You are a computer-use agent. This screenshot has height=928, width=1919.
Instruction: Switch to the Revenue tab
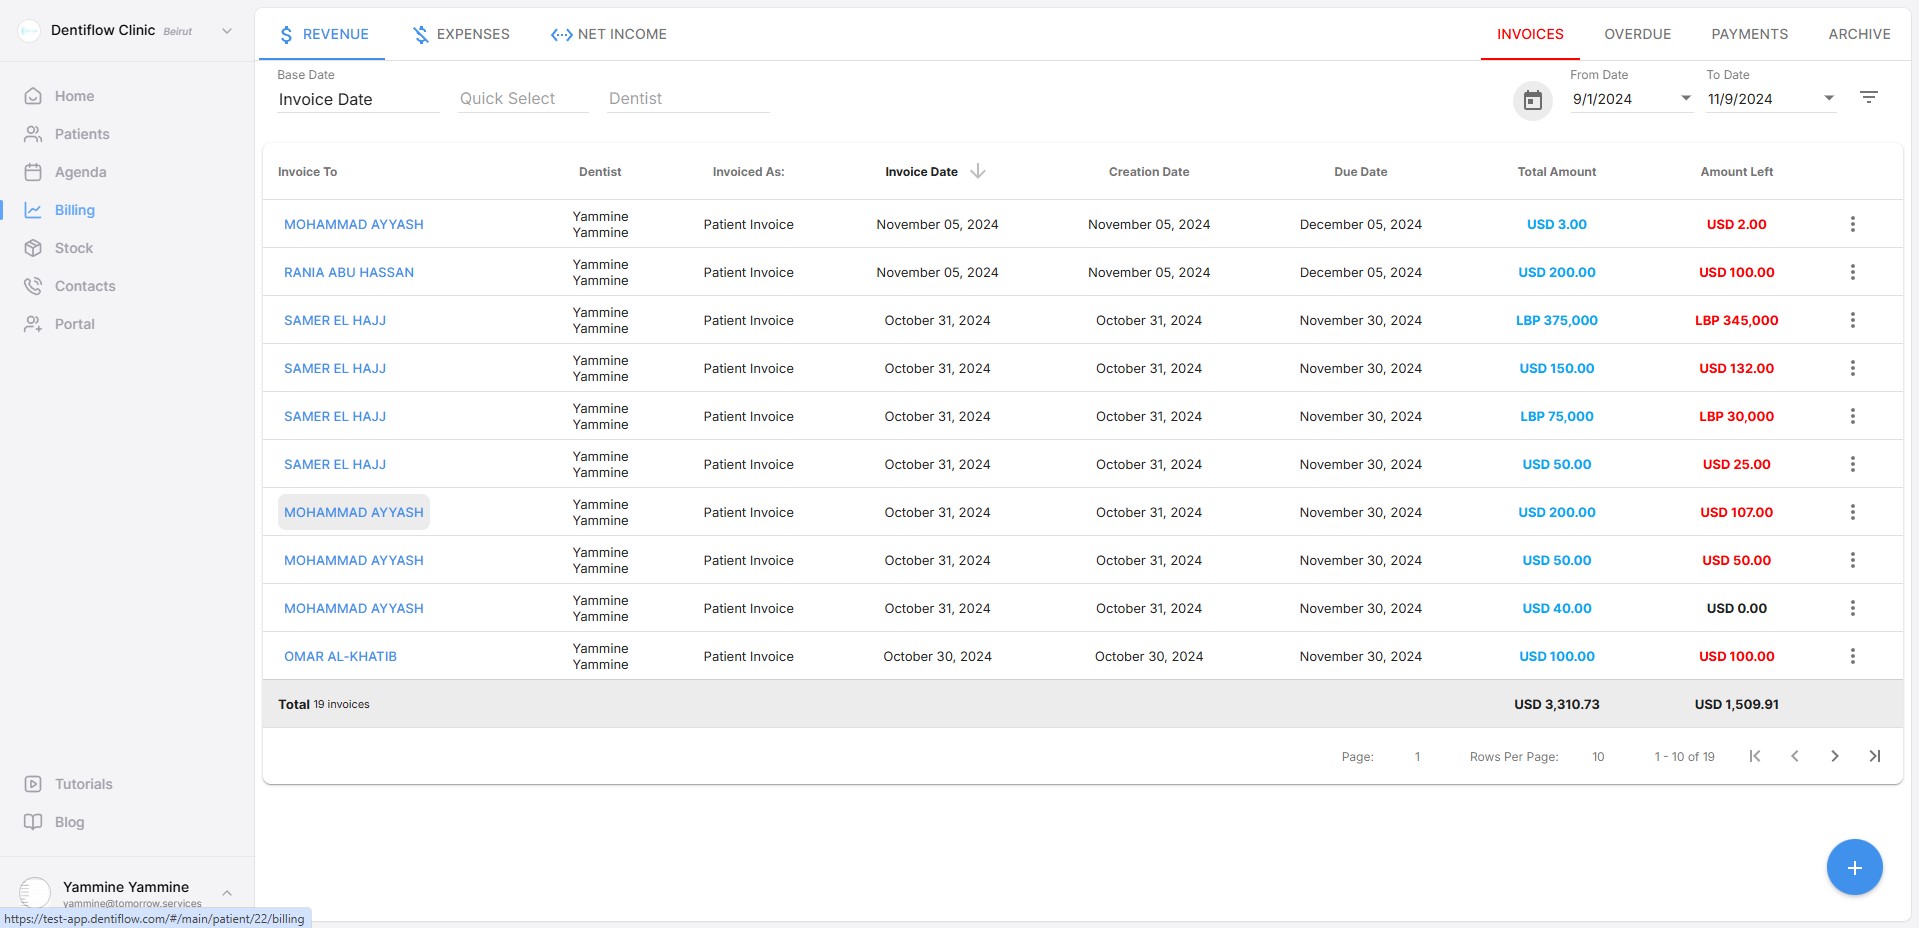pyautogui.click(x=323, y=34)
